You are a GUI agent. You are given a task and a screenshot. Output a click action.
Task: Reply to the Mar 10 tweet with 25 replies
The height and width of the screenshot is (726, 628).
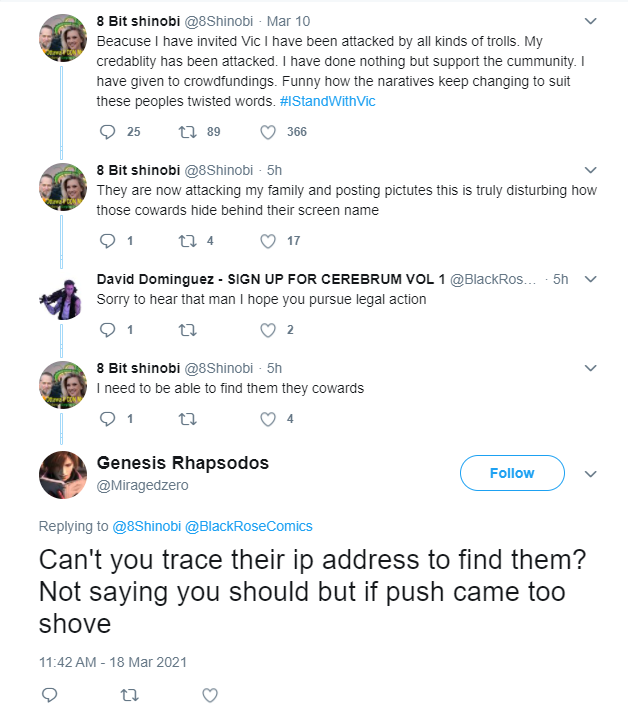click(x=107, y=132)
